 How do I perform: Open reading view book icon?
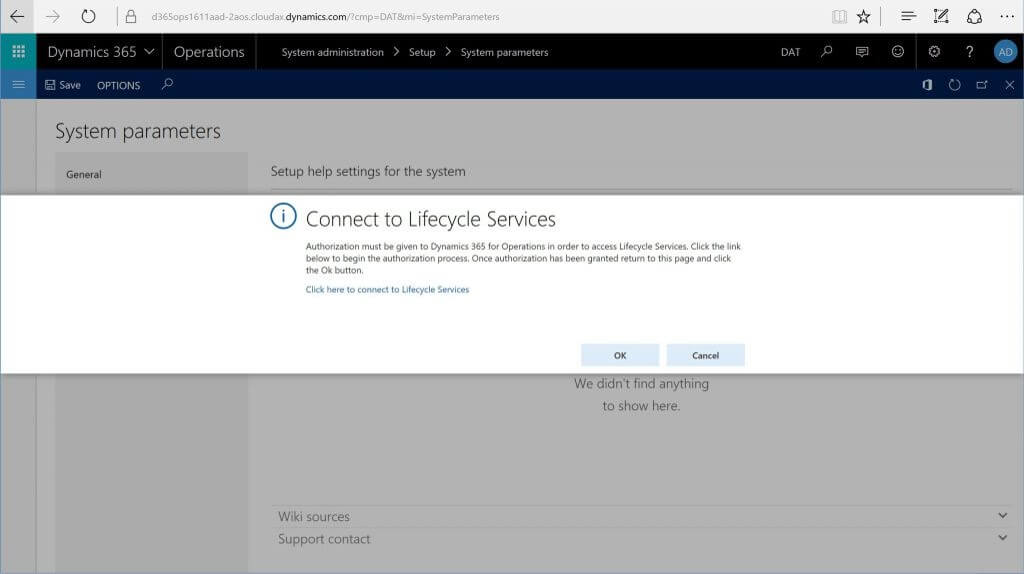pos(839,16)
